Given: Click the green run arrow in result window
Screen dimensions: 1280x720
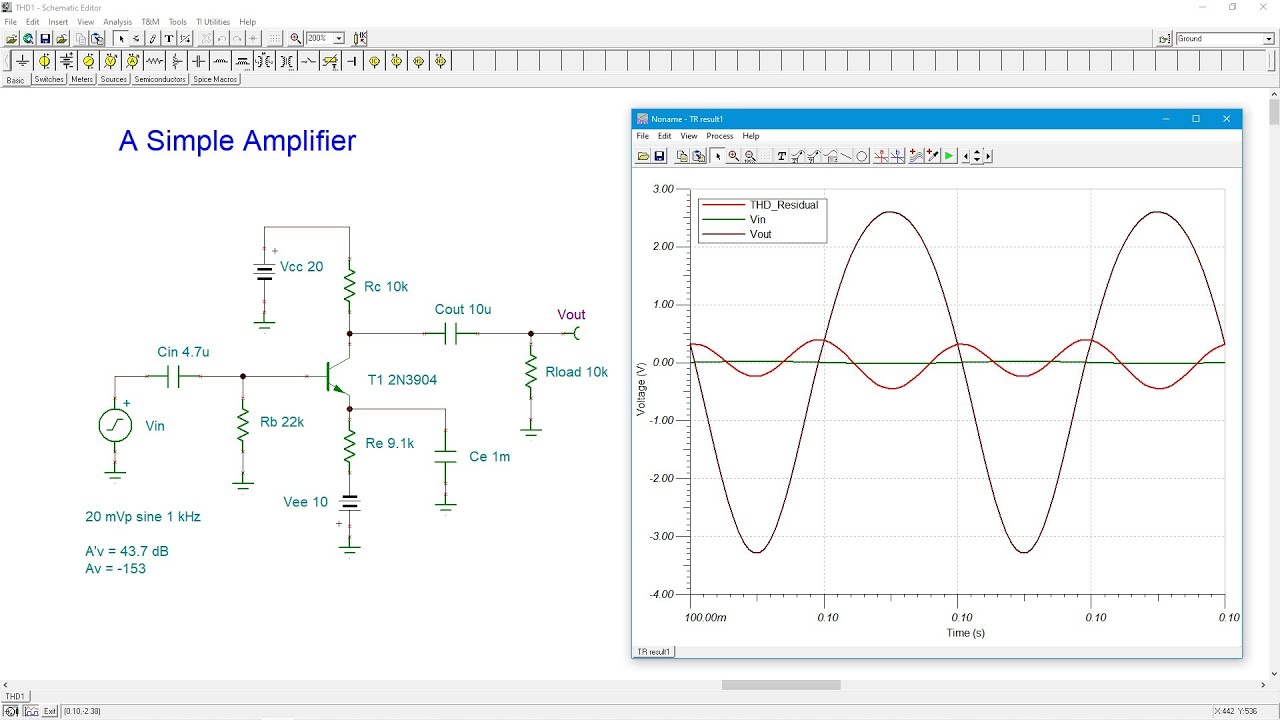Looking at the screenshot, I should pos(948,156).
